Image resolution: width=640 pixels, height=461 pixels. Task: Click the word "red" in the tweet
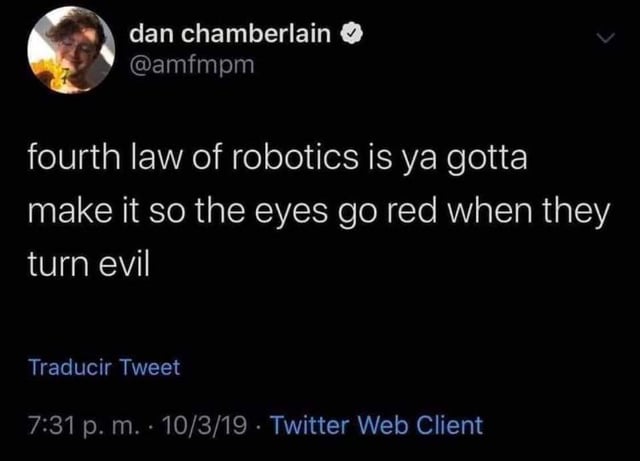[x=411, y=211]
